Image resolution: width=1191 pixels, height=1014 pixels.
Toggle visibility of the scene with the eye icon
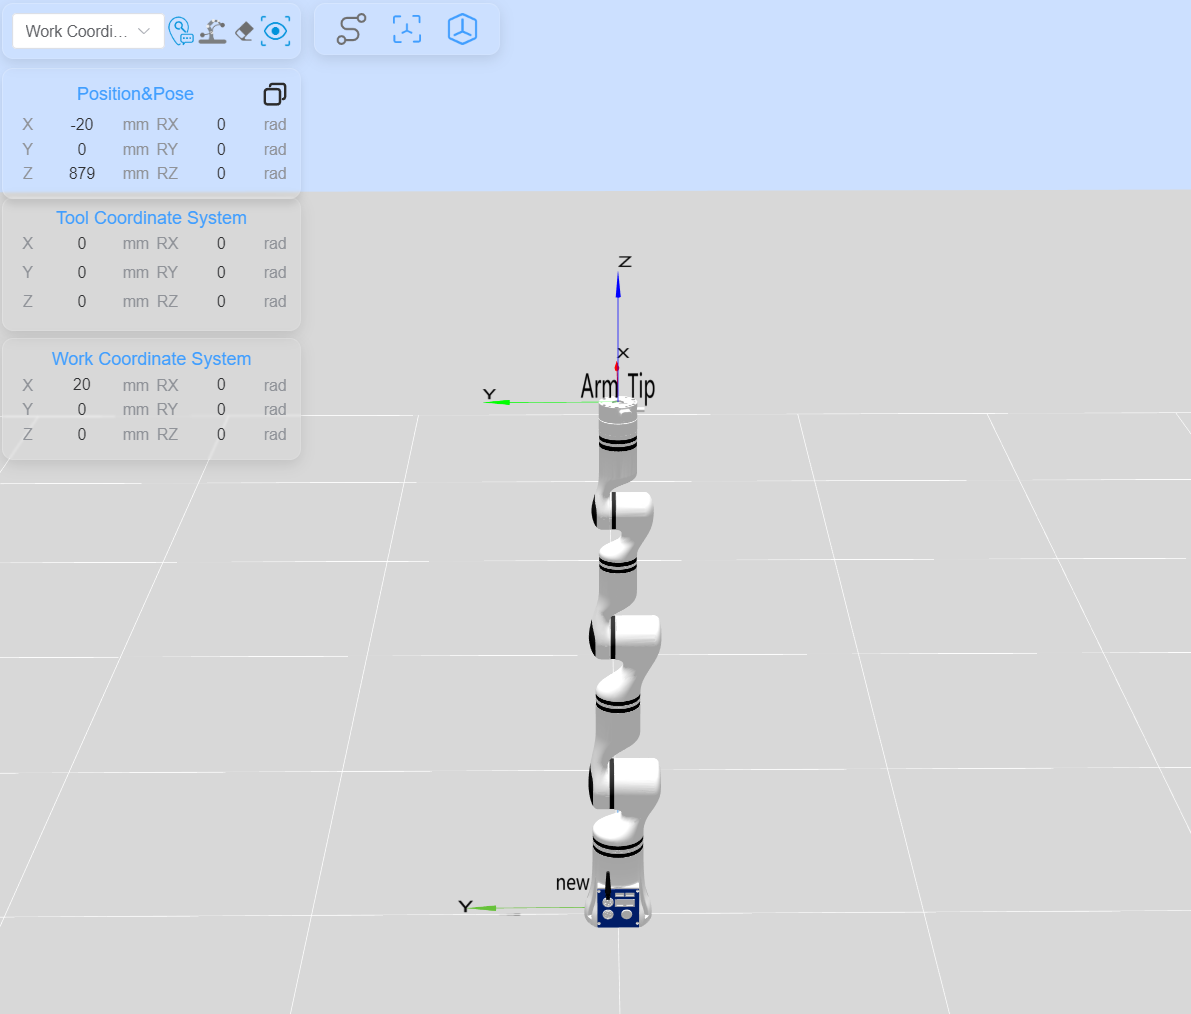[x=275, y=30]
